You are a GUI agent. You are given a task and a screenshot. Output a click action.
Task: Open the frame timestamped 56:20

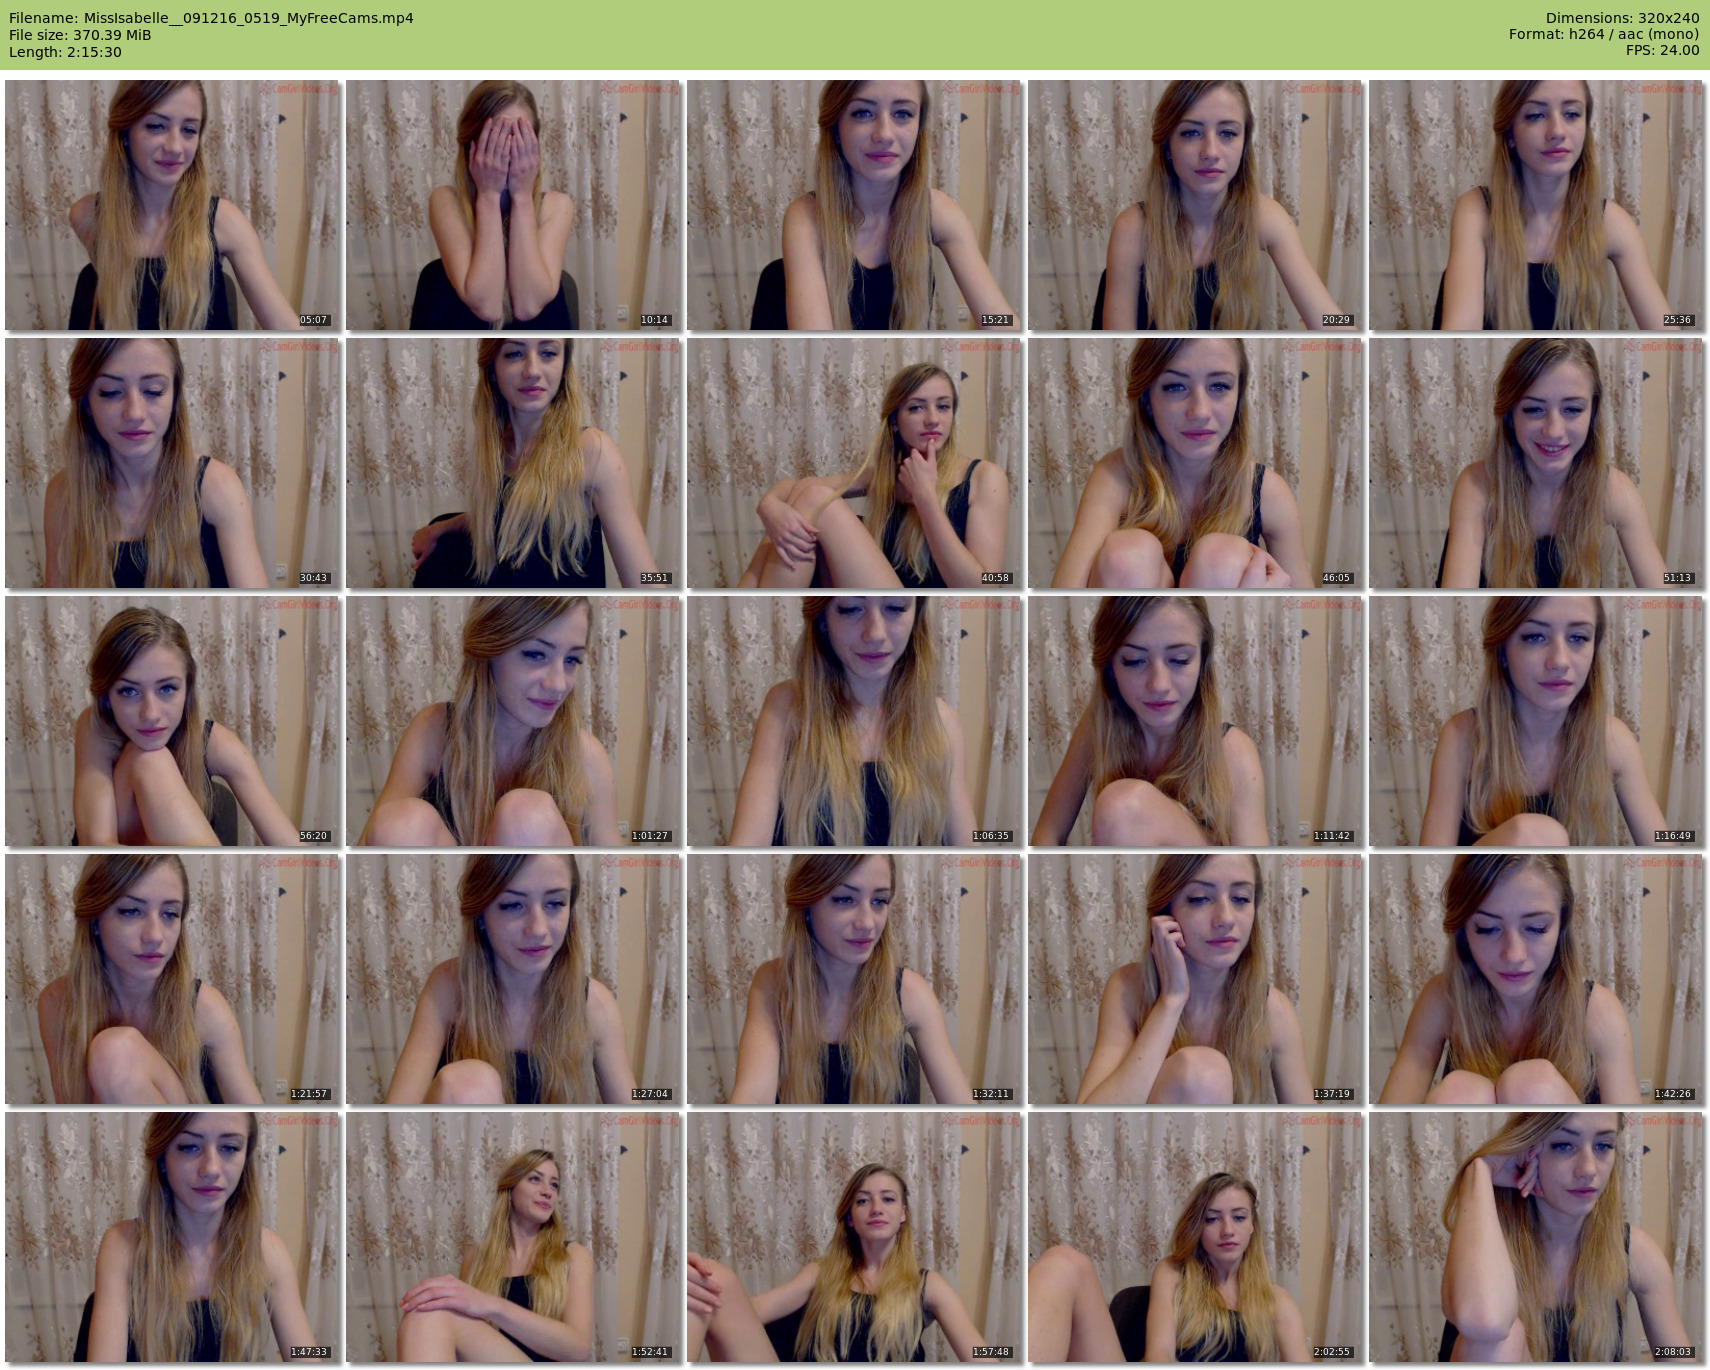pyautogui.click(x=172, y=721)
